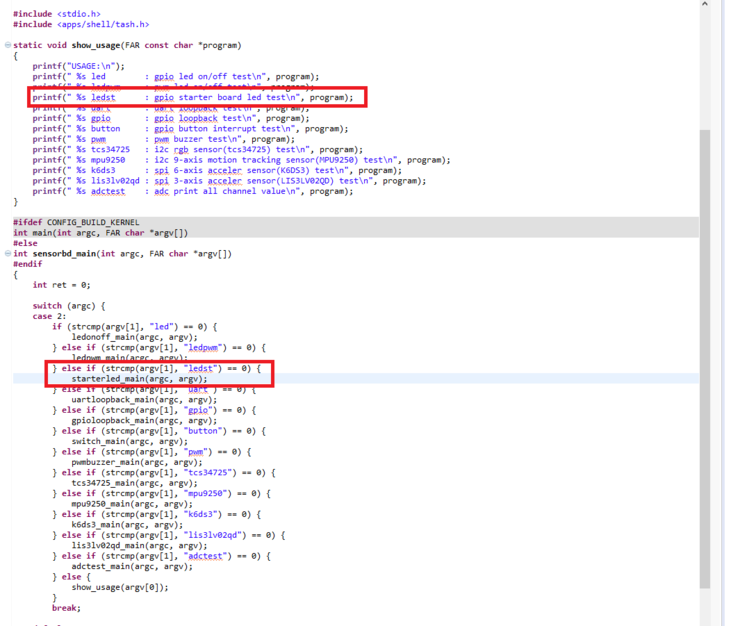
Task: Click the 'spi 6-axis acceler sensor(K6DS3)' line
Action: (217, 170)
